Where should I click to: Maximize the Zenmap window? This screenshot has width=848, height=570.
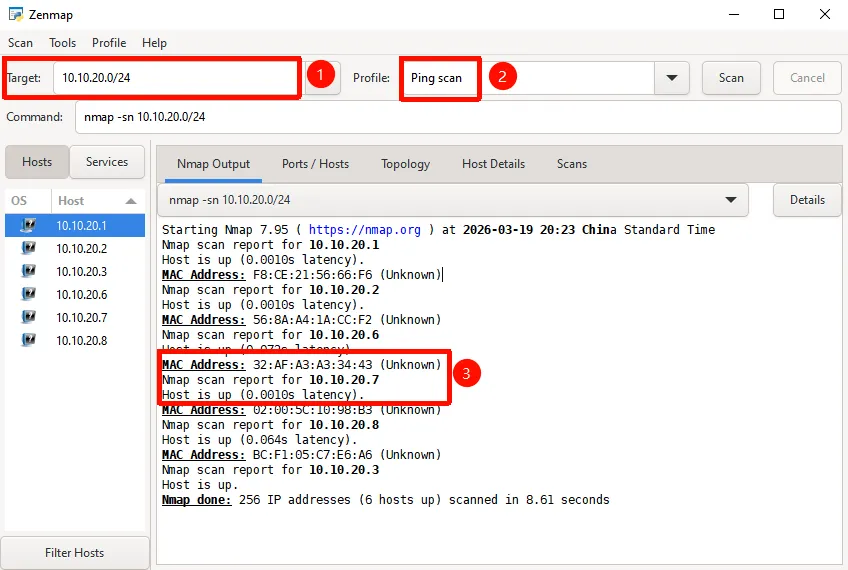coord(779,14)
